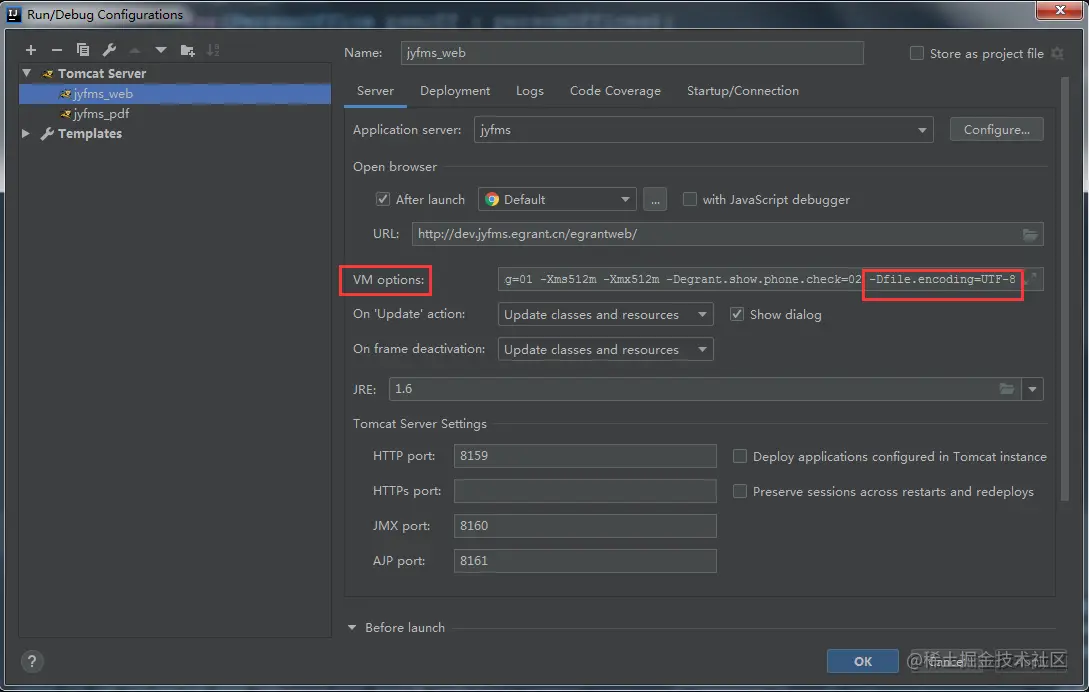Click the IntelliJ logo in title bar

pos(13,14)
